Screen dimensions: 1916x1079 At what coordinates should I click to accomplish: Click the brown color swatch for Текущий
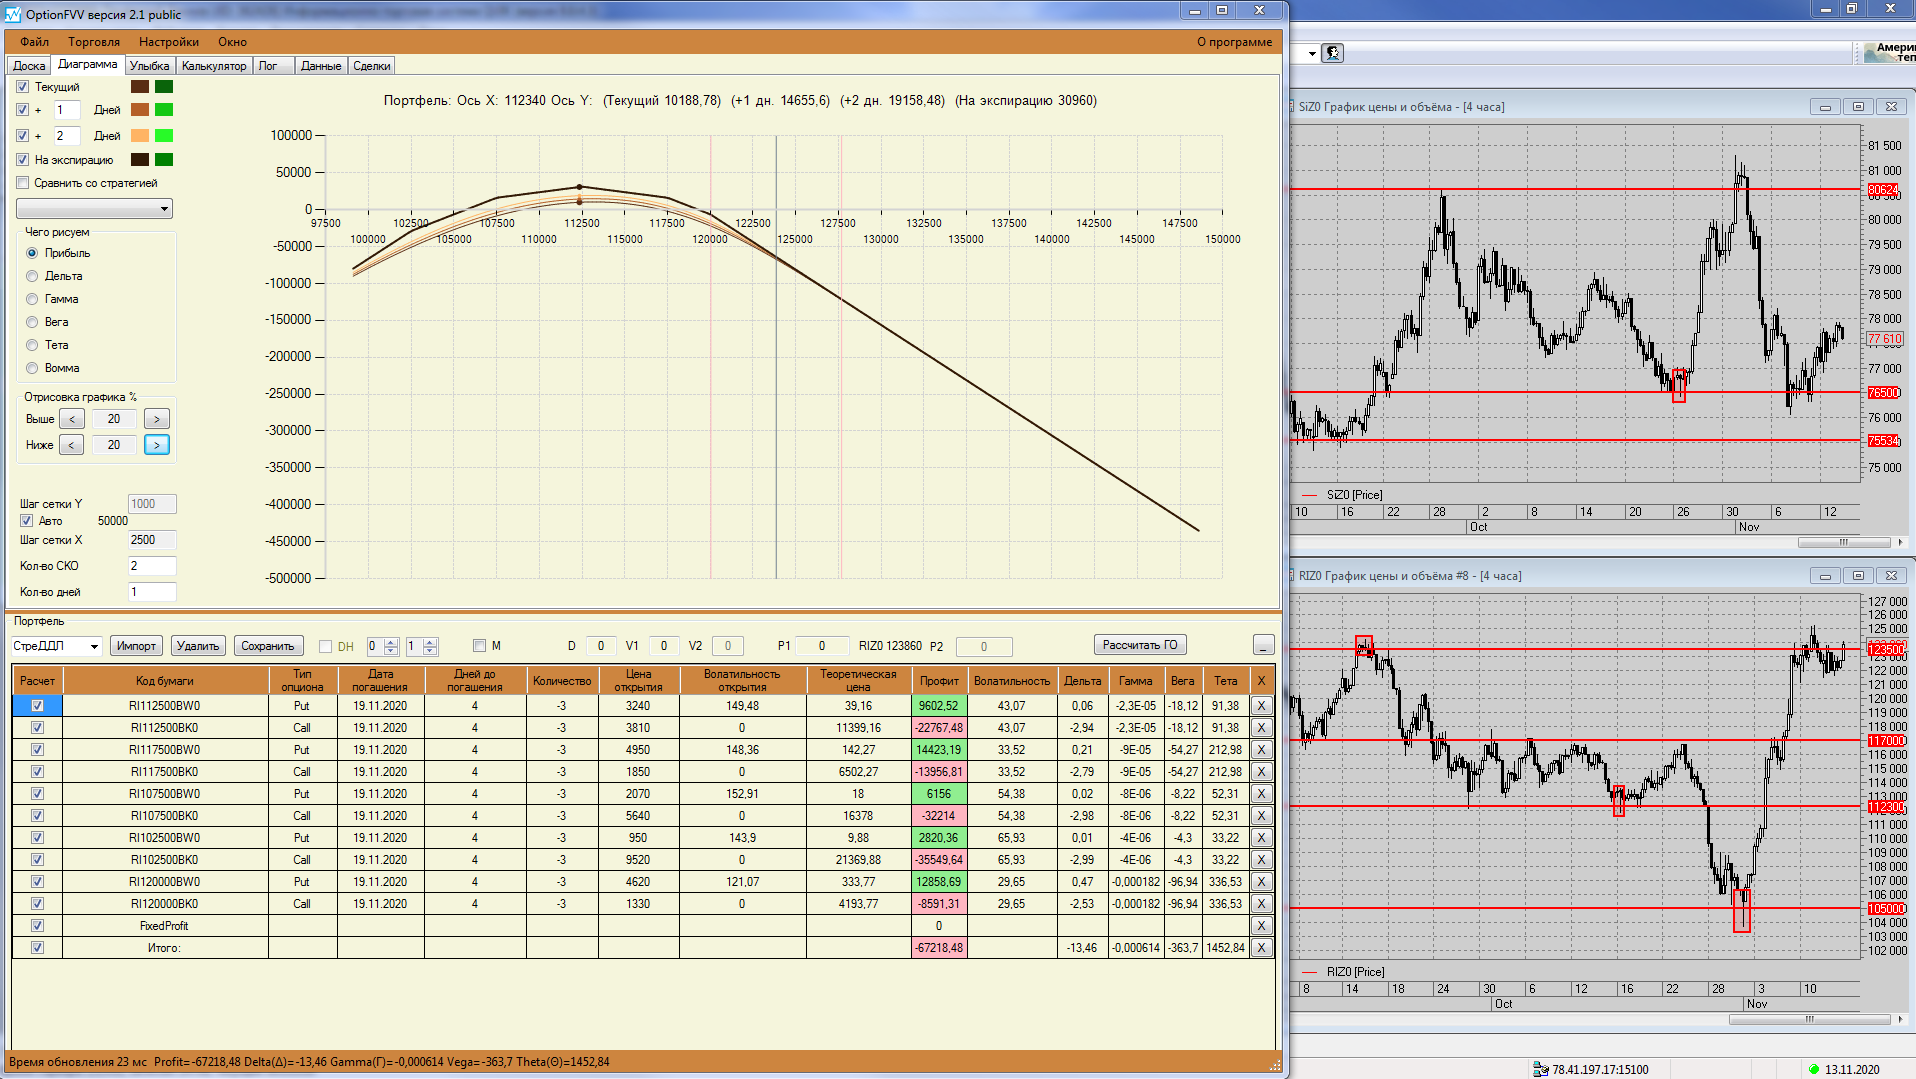[140, 87]
